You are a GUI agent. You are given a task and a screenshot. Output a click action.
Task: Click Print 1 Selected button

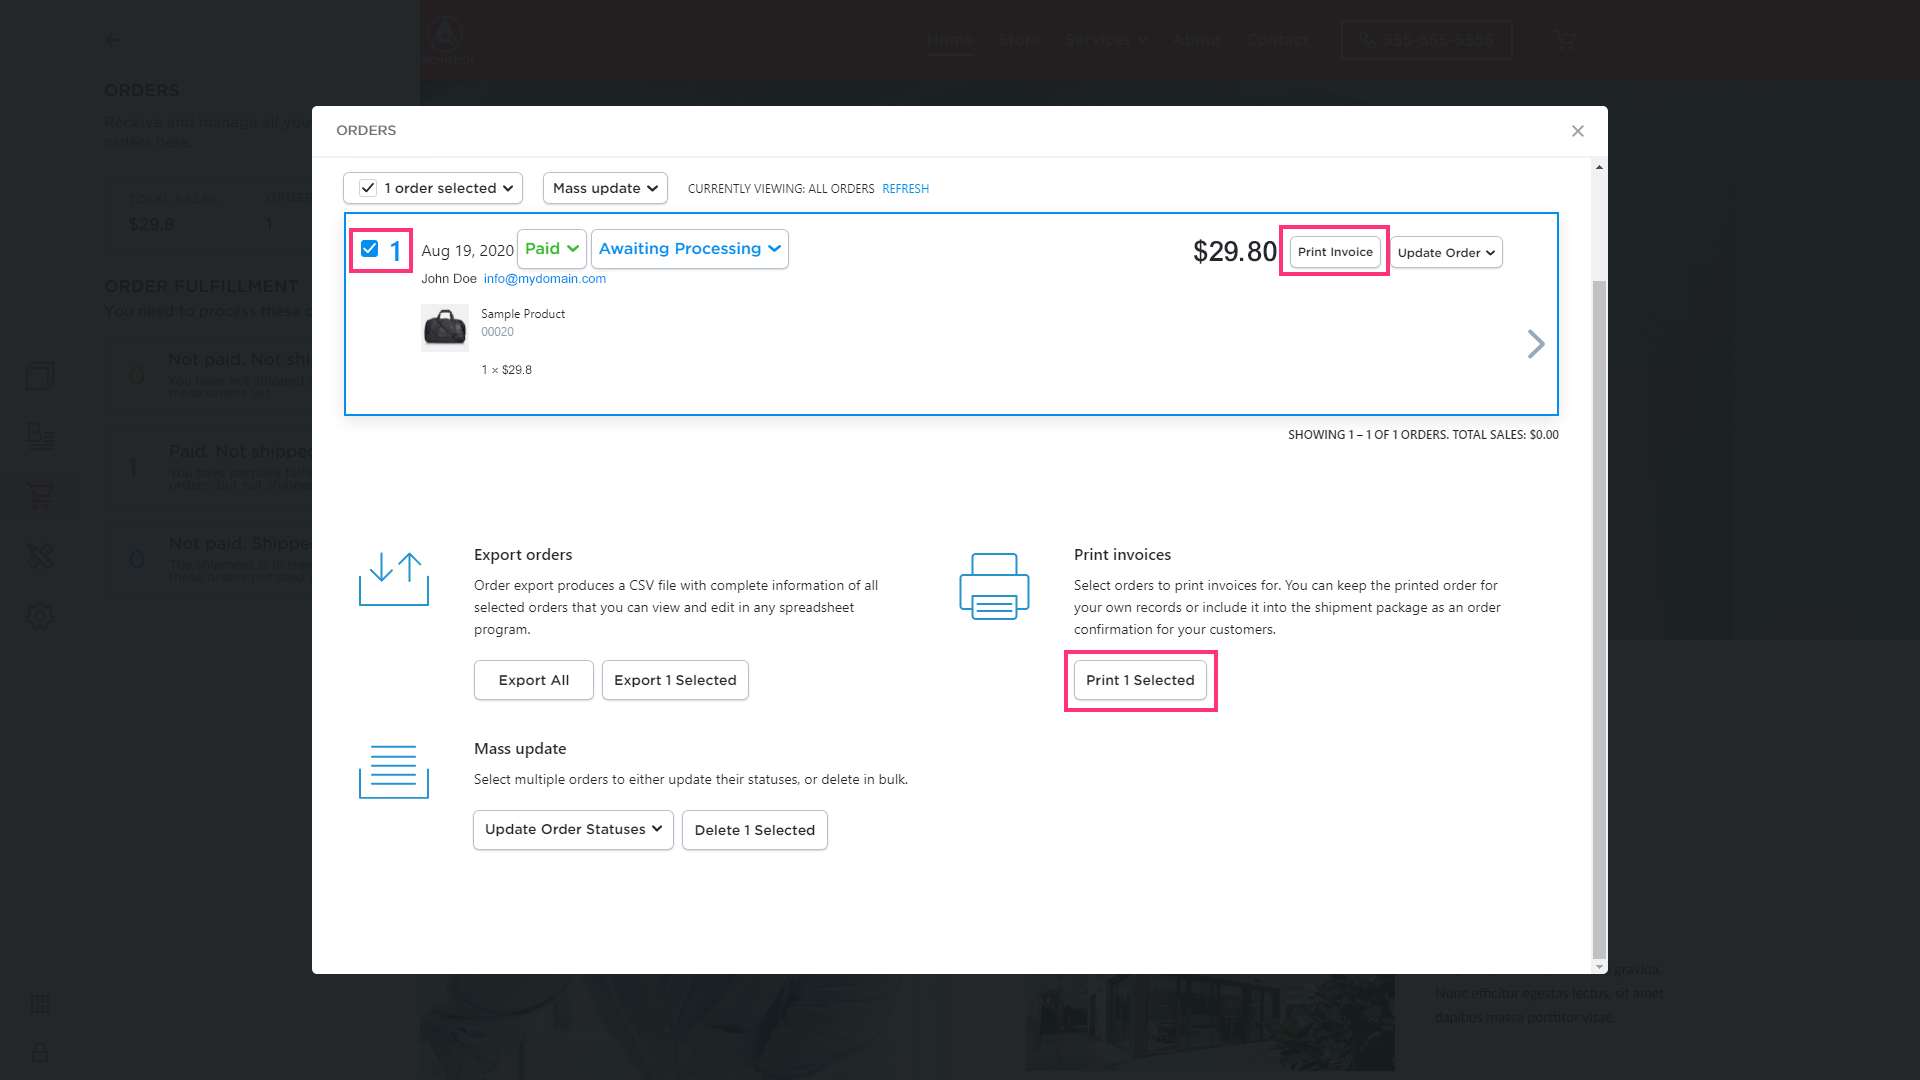(1140, 680)
